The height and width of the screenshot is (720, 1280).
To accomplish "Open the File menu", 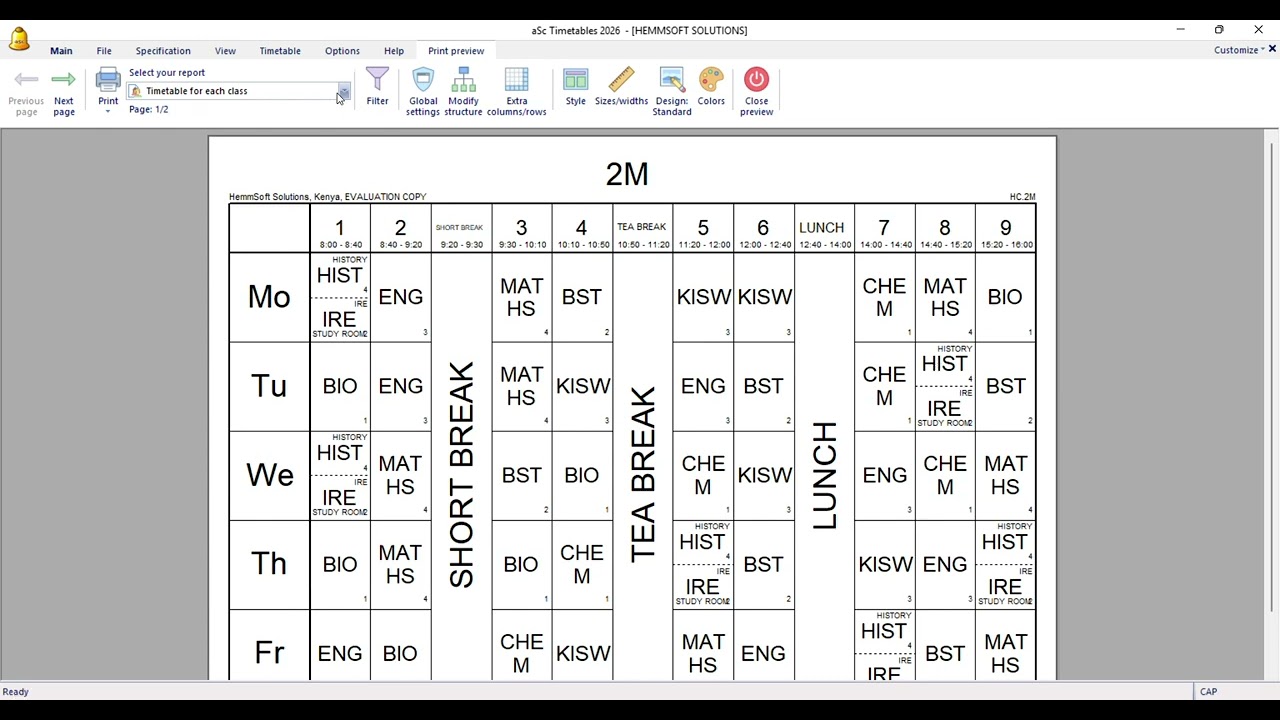I will (x=104, y=51).
